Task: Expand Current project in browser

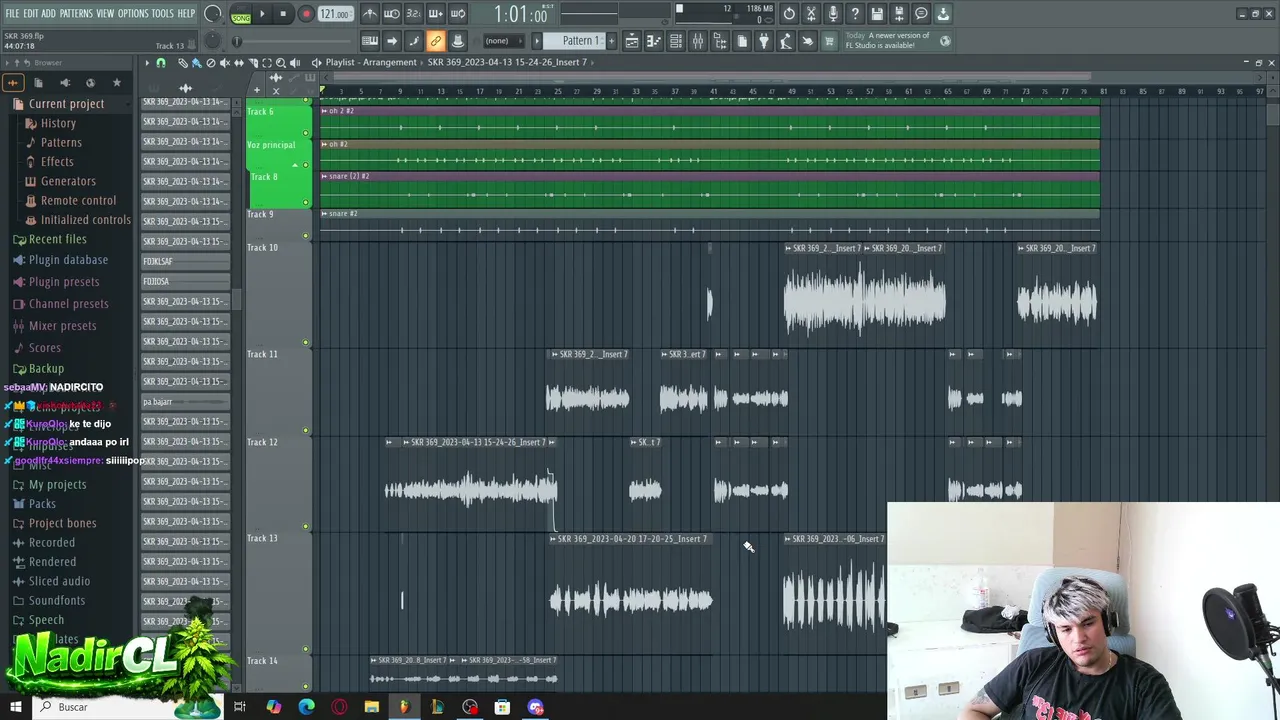Action: pos(66,104)
